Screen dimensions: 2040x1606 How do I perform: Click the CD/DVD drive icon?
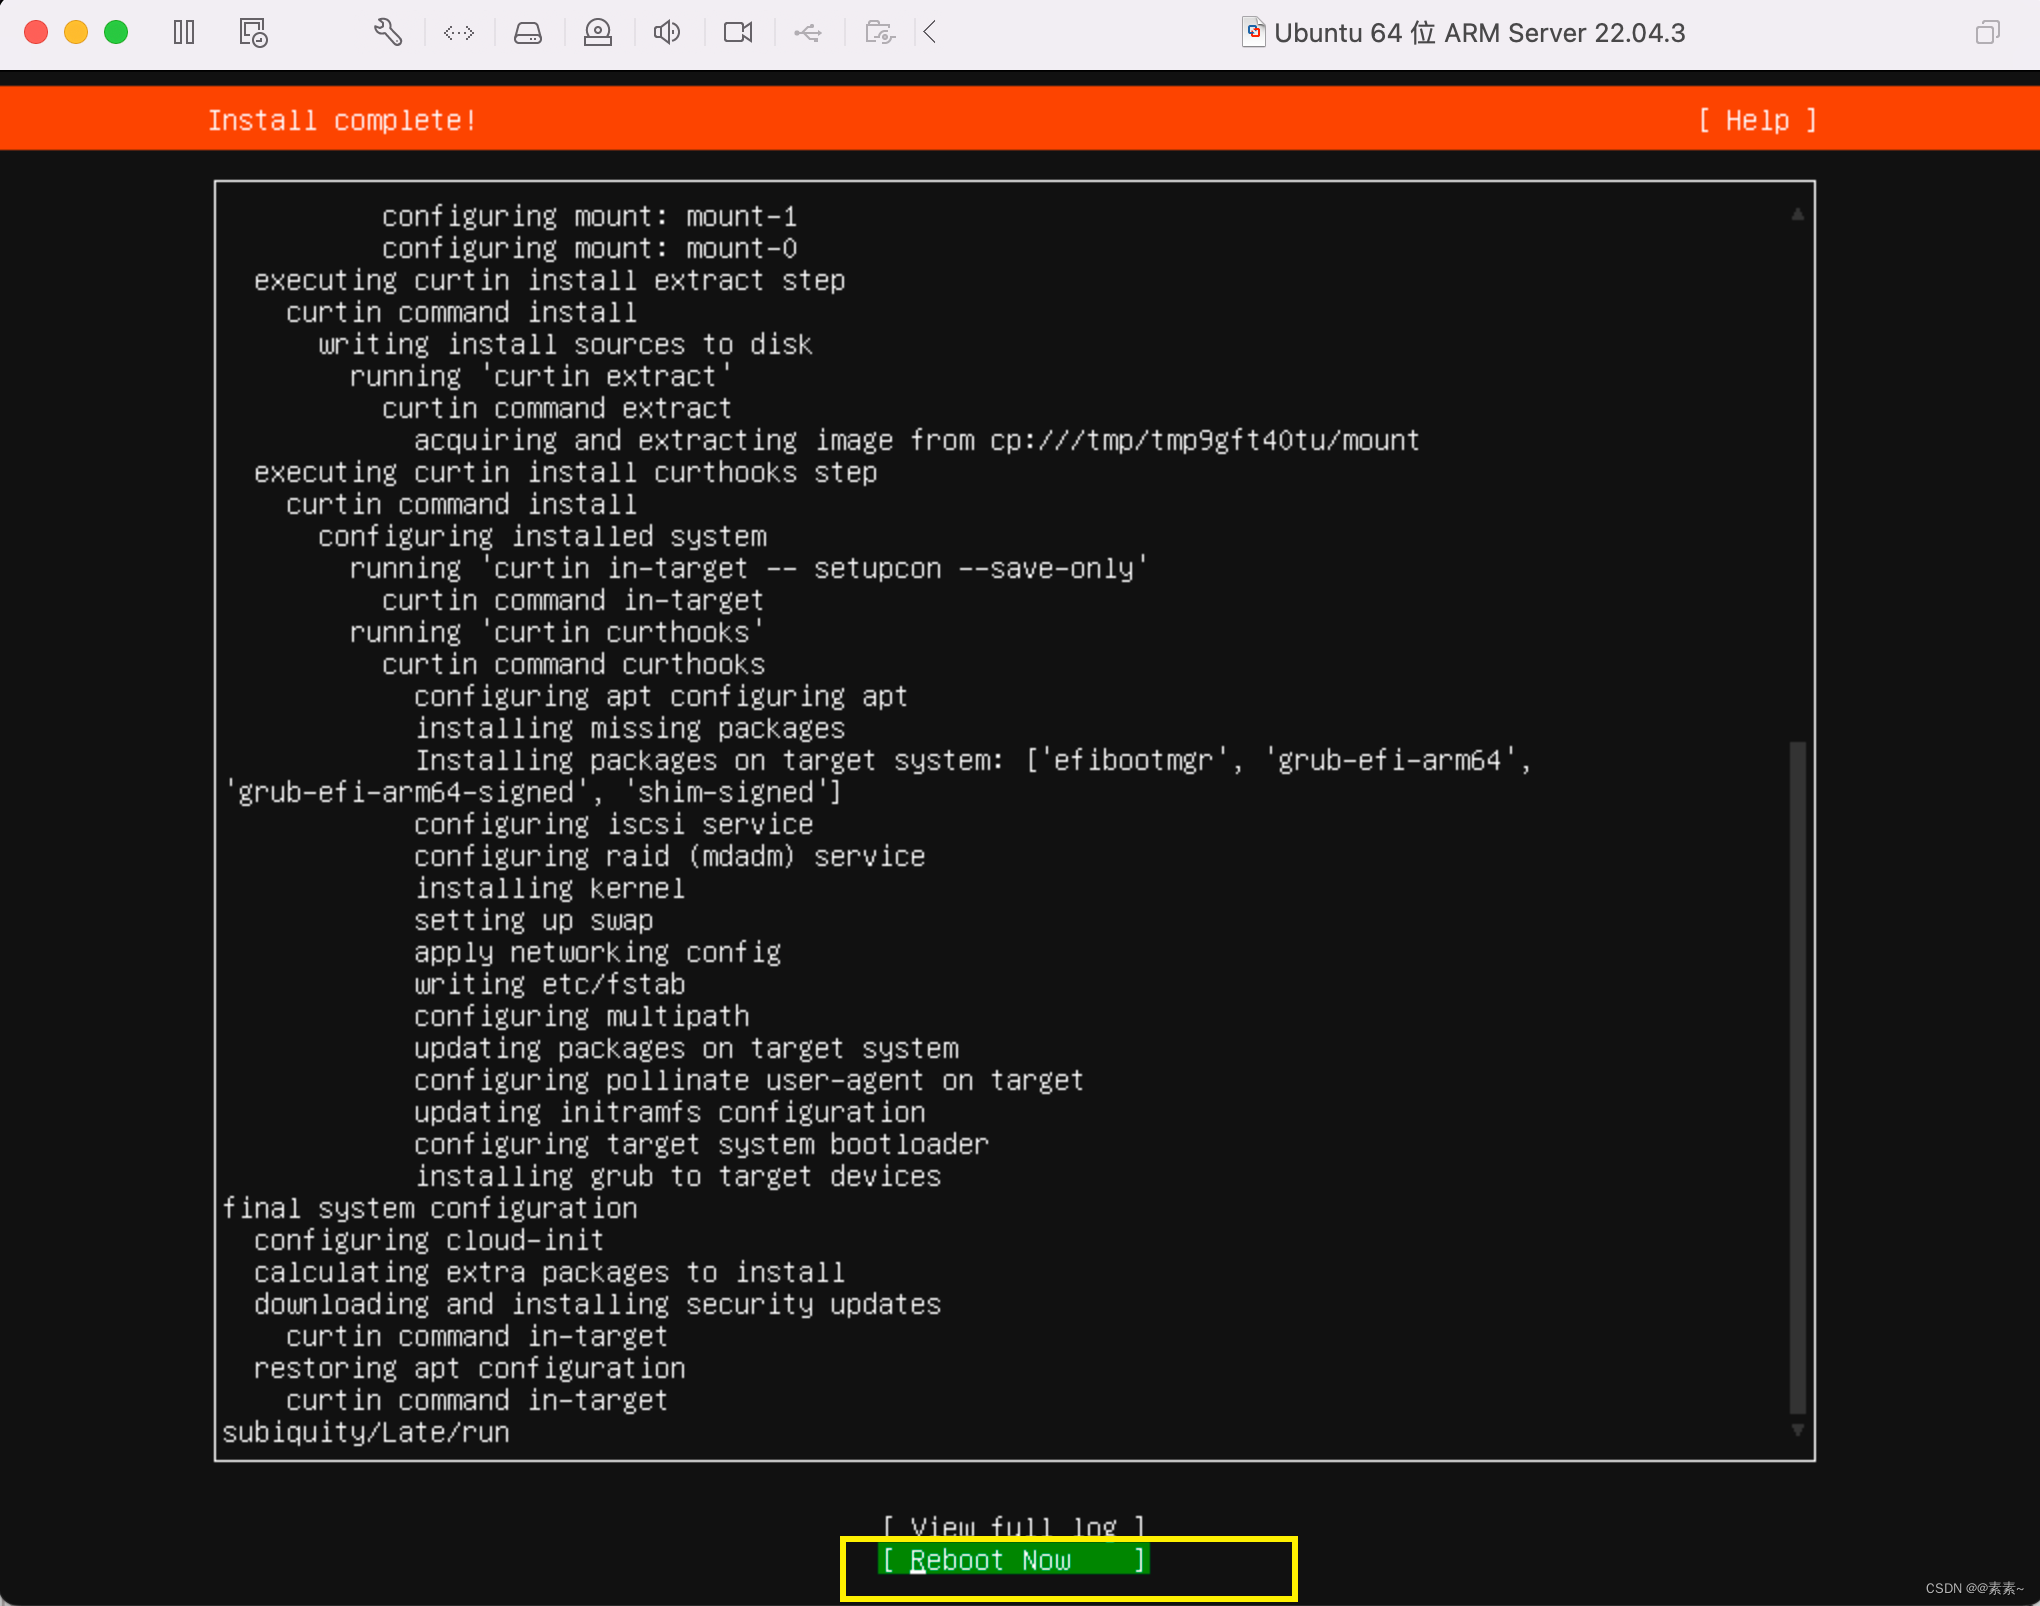pyautogui.click(x=598, y=33)
